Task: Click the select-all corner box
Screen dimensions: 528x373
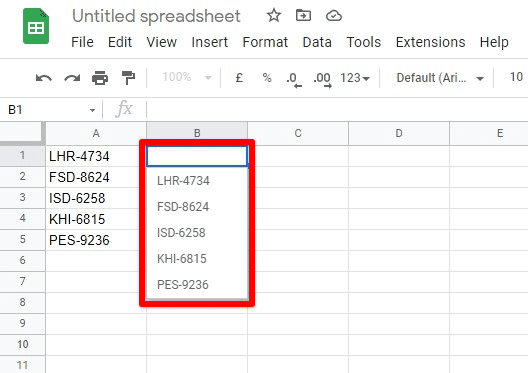Action: coord(22,133)
